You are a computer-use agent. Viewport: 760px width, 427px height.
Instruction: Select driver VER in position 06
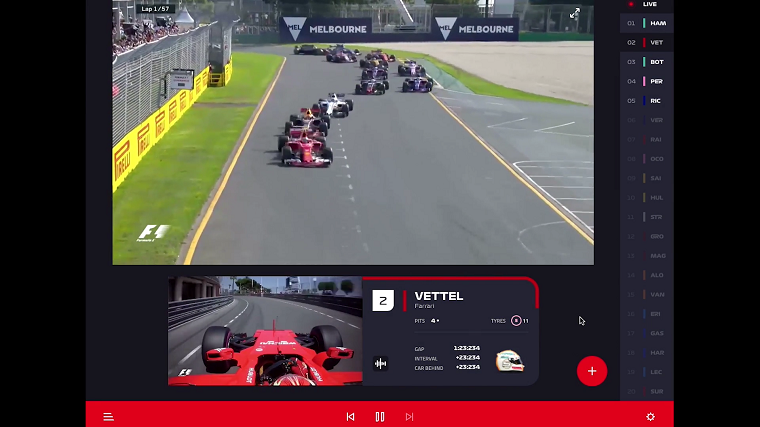tap(647, 120)
